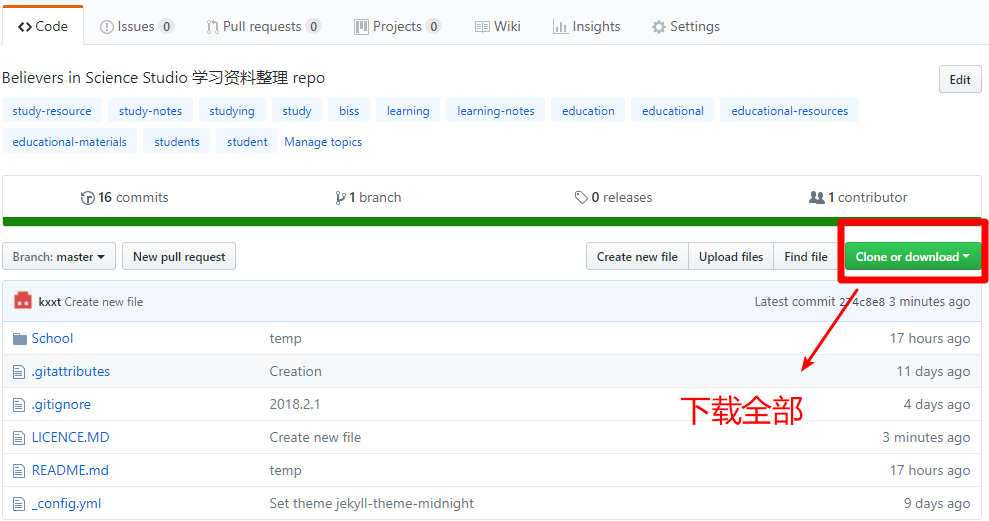Click the kxxt user avatar
Screen dimensions: 989x521
point(23,300)
